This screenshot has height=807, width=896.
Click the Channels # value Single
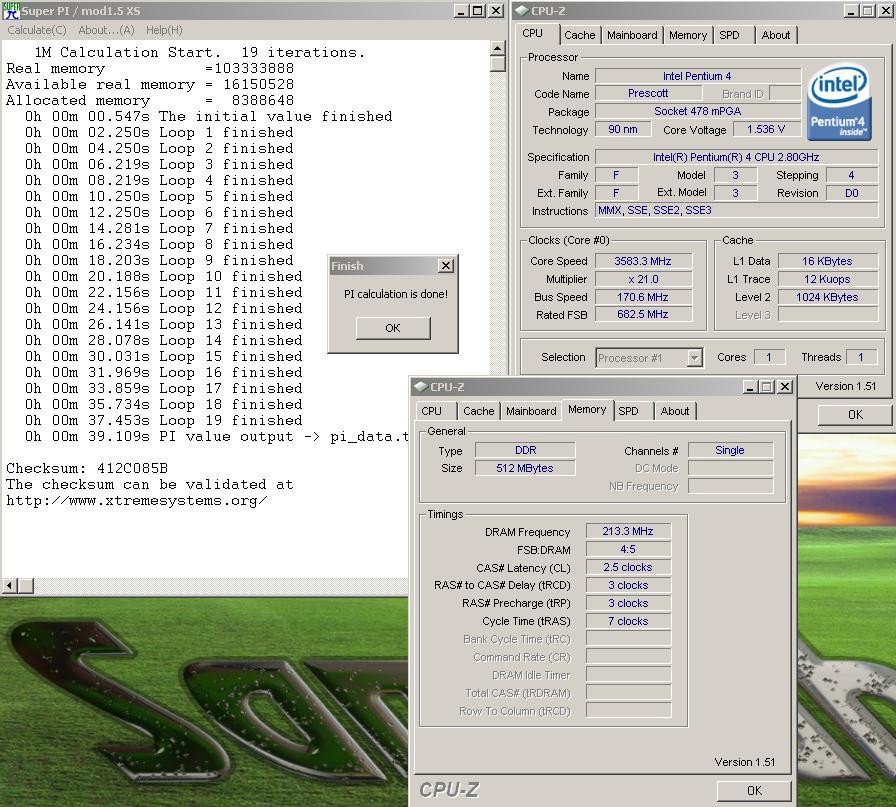pos(730,450)
